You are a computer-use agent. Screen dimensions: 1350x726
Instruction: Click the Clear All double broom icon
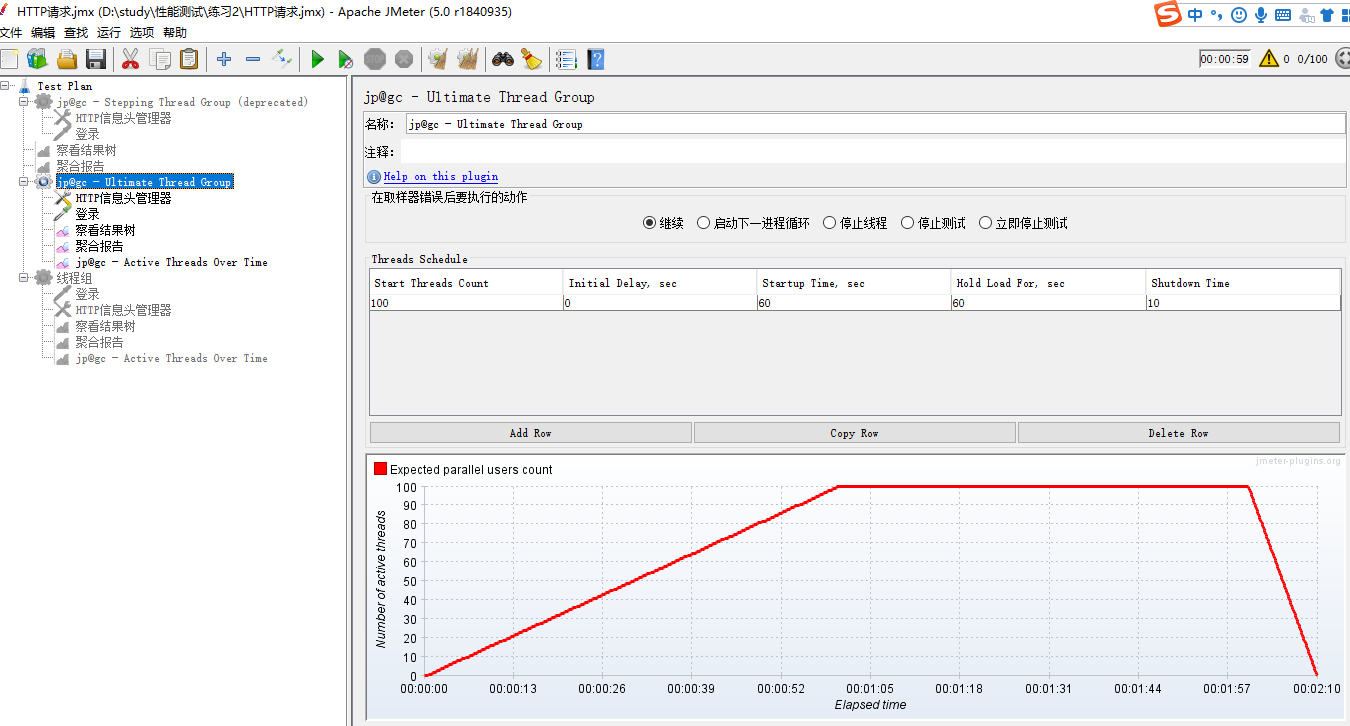coord(467,59)
